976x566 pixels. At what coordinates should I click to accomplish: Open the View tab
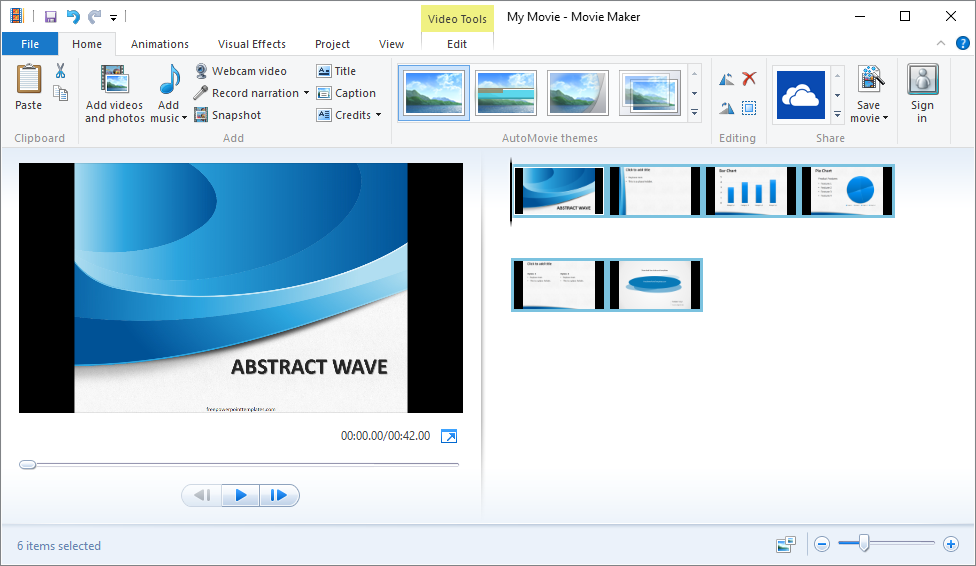tap(391, 44)
